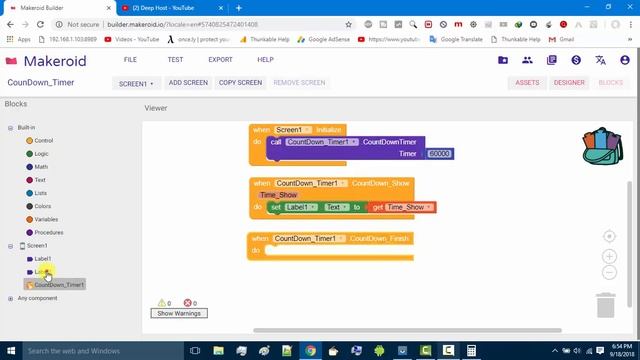Open the language translate icon

click(600, 60)
